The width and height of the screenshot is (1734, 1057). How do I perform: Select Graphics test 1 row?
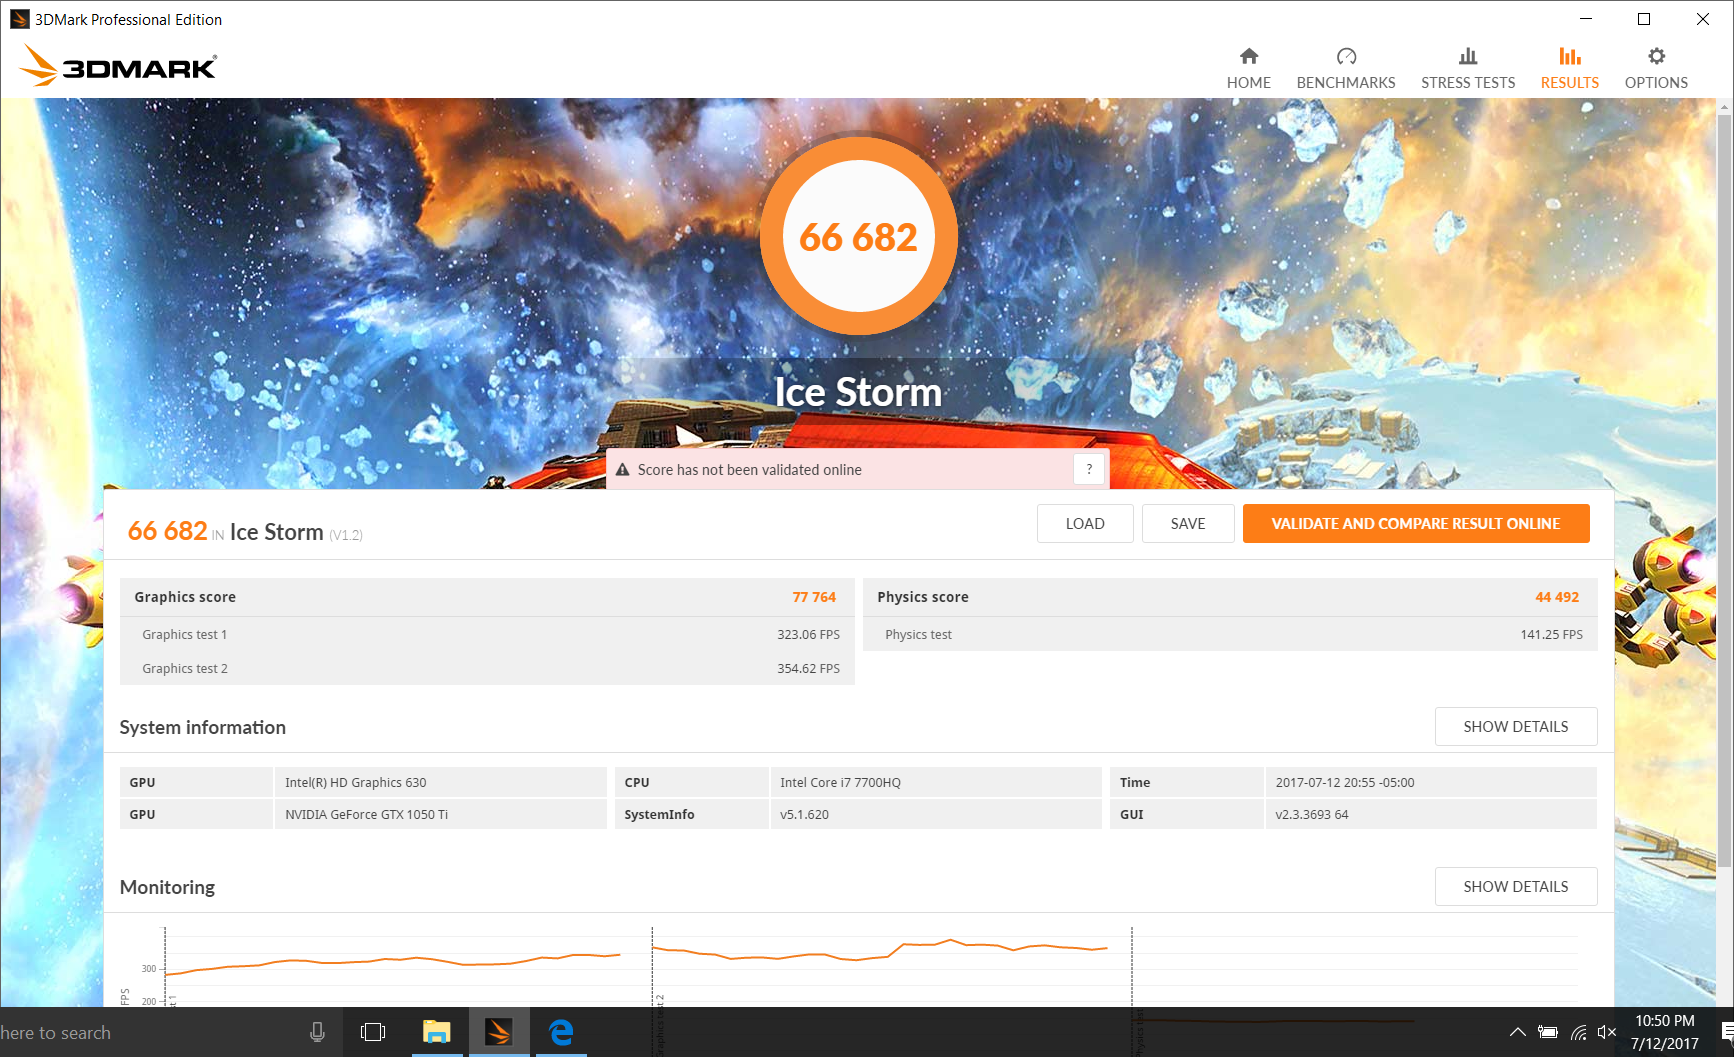pos(487,635)
